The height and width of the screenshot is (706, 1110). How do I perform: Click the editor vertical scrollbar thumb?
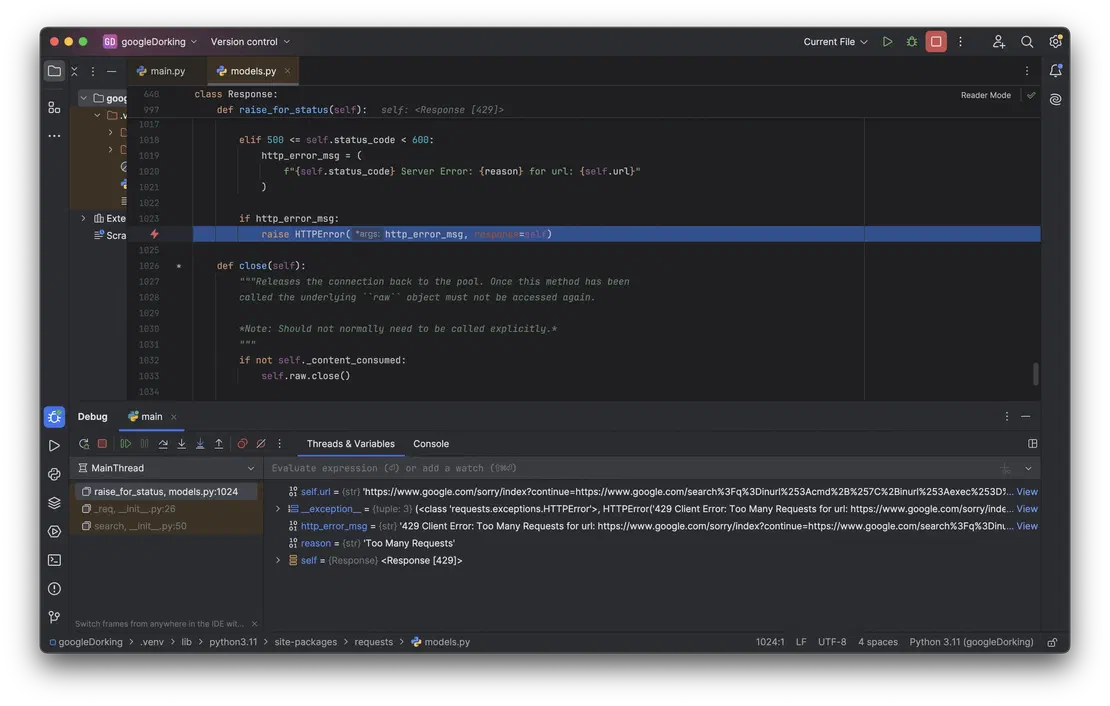click(1035, 373)
